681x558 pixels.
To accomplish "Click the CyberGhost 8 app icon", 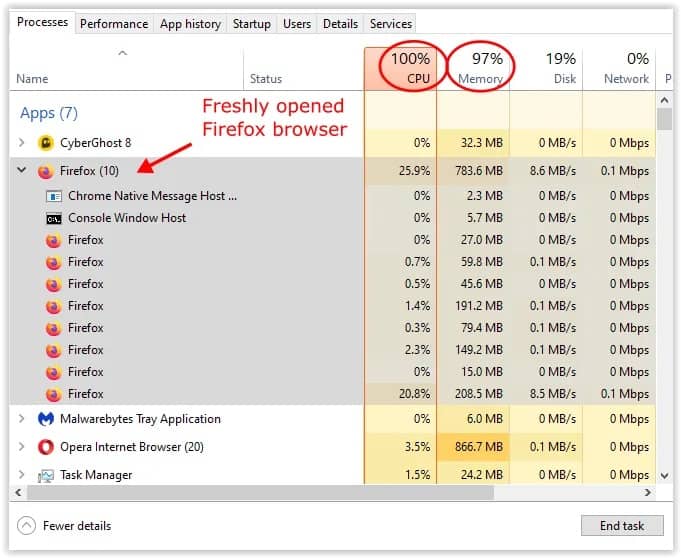I will click(46, 143).
